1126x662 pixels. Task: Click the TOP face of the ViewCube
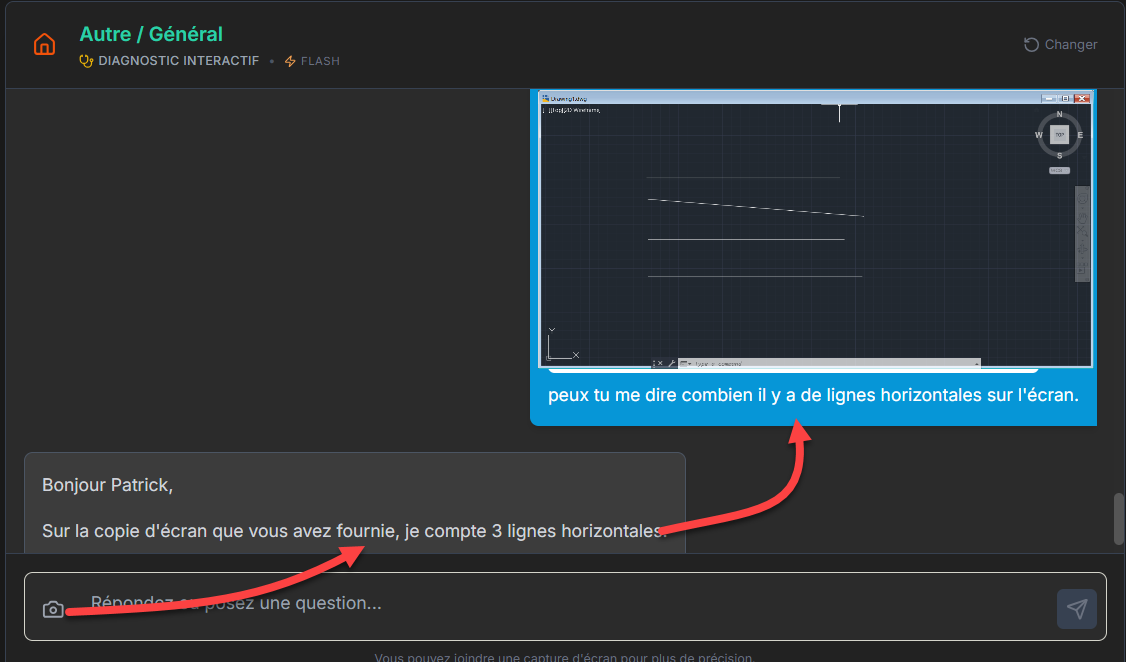[1059, 135]
